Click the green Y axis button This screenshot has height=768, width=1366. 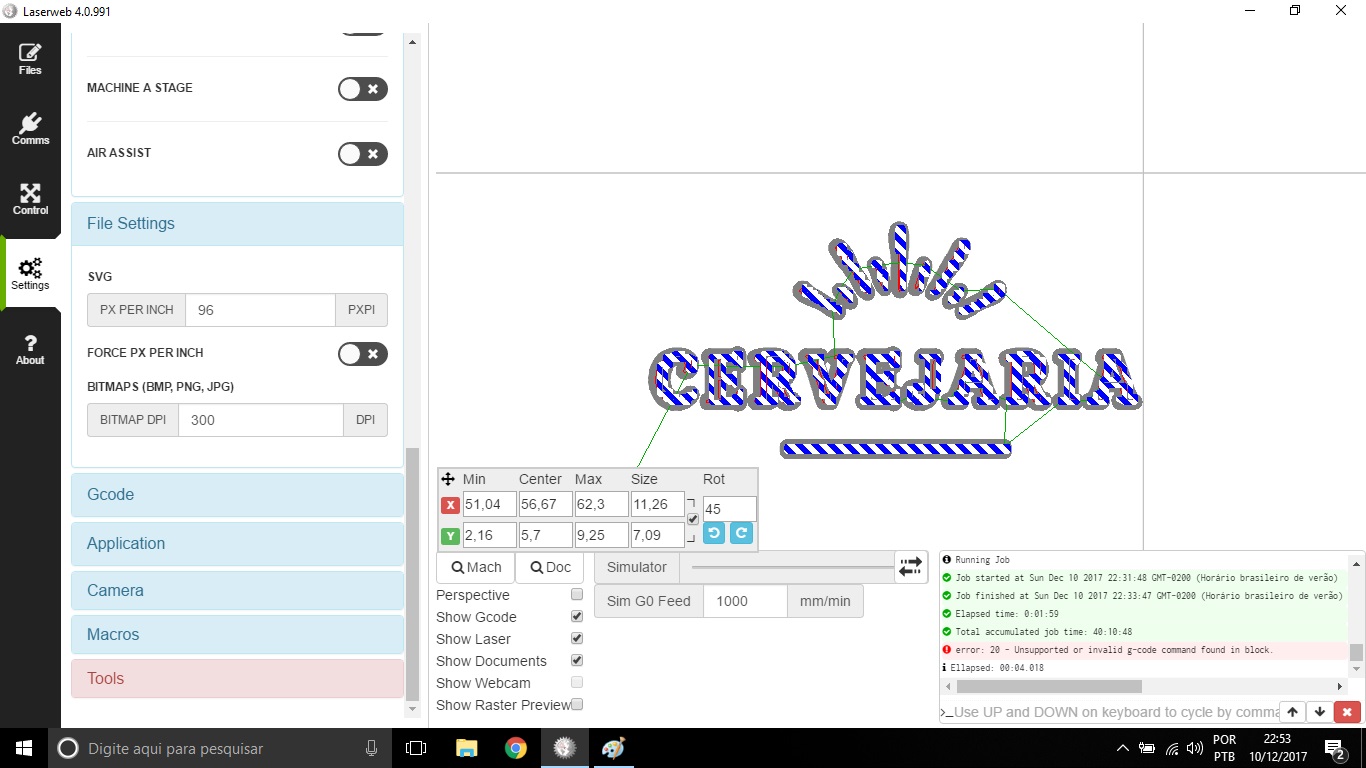(x=450, y=536)
